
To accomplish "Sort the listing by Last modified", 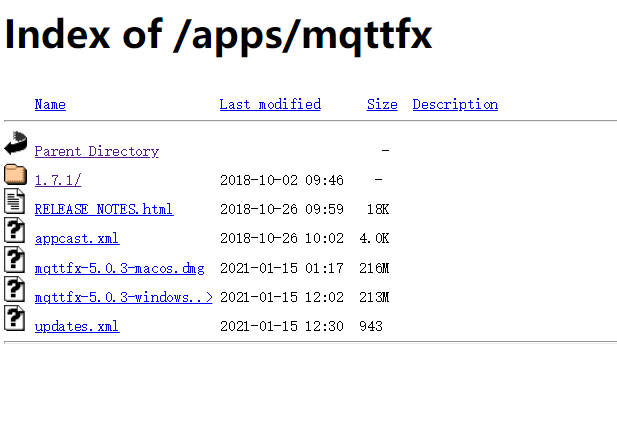I will pos(270,105).
